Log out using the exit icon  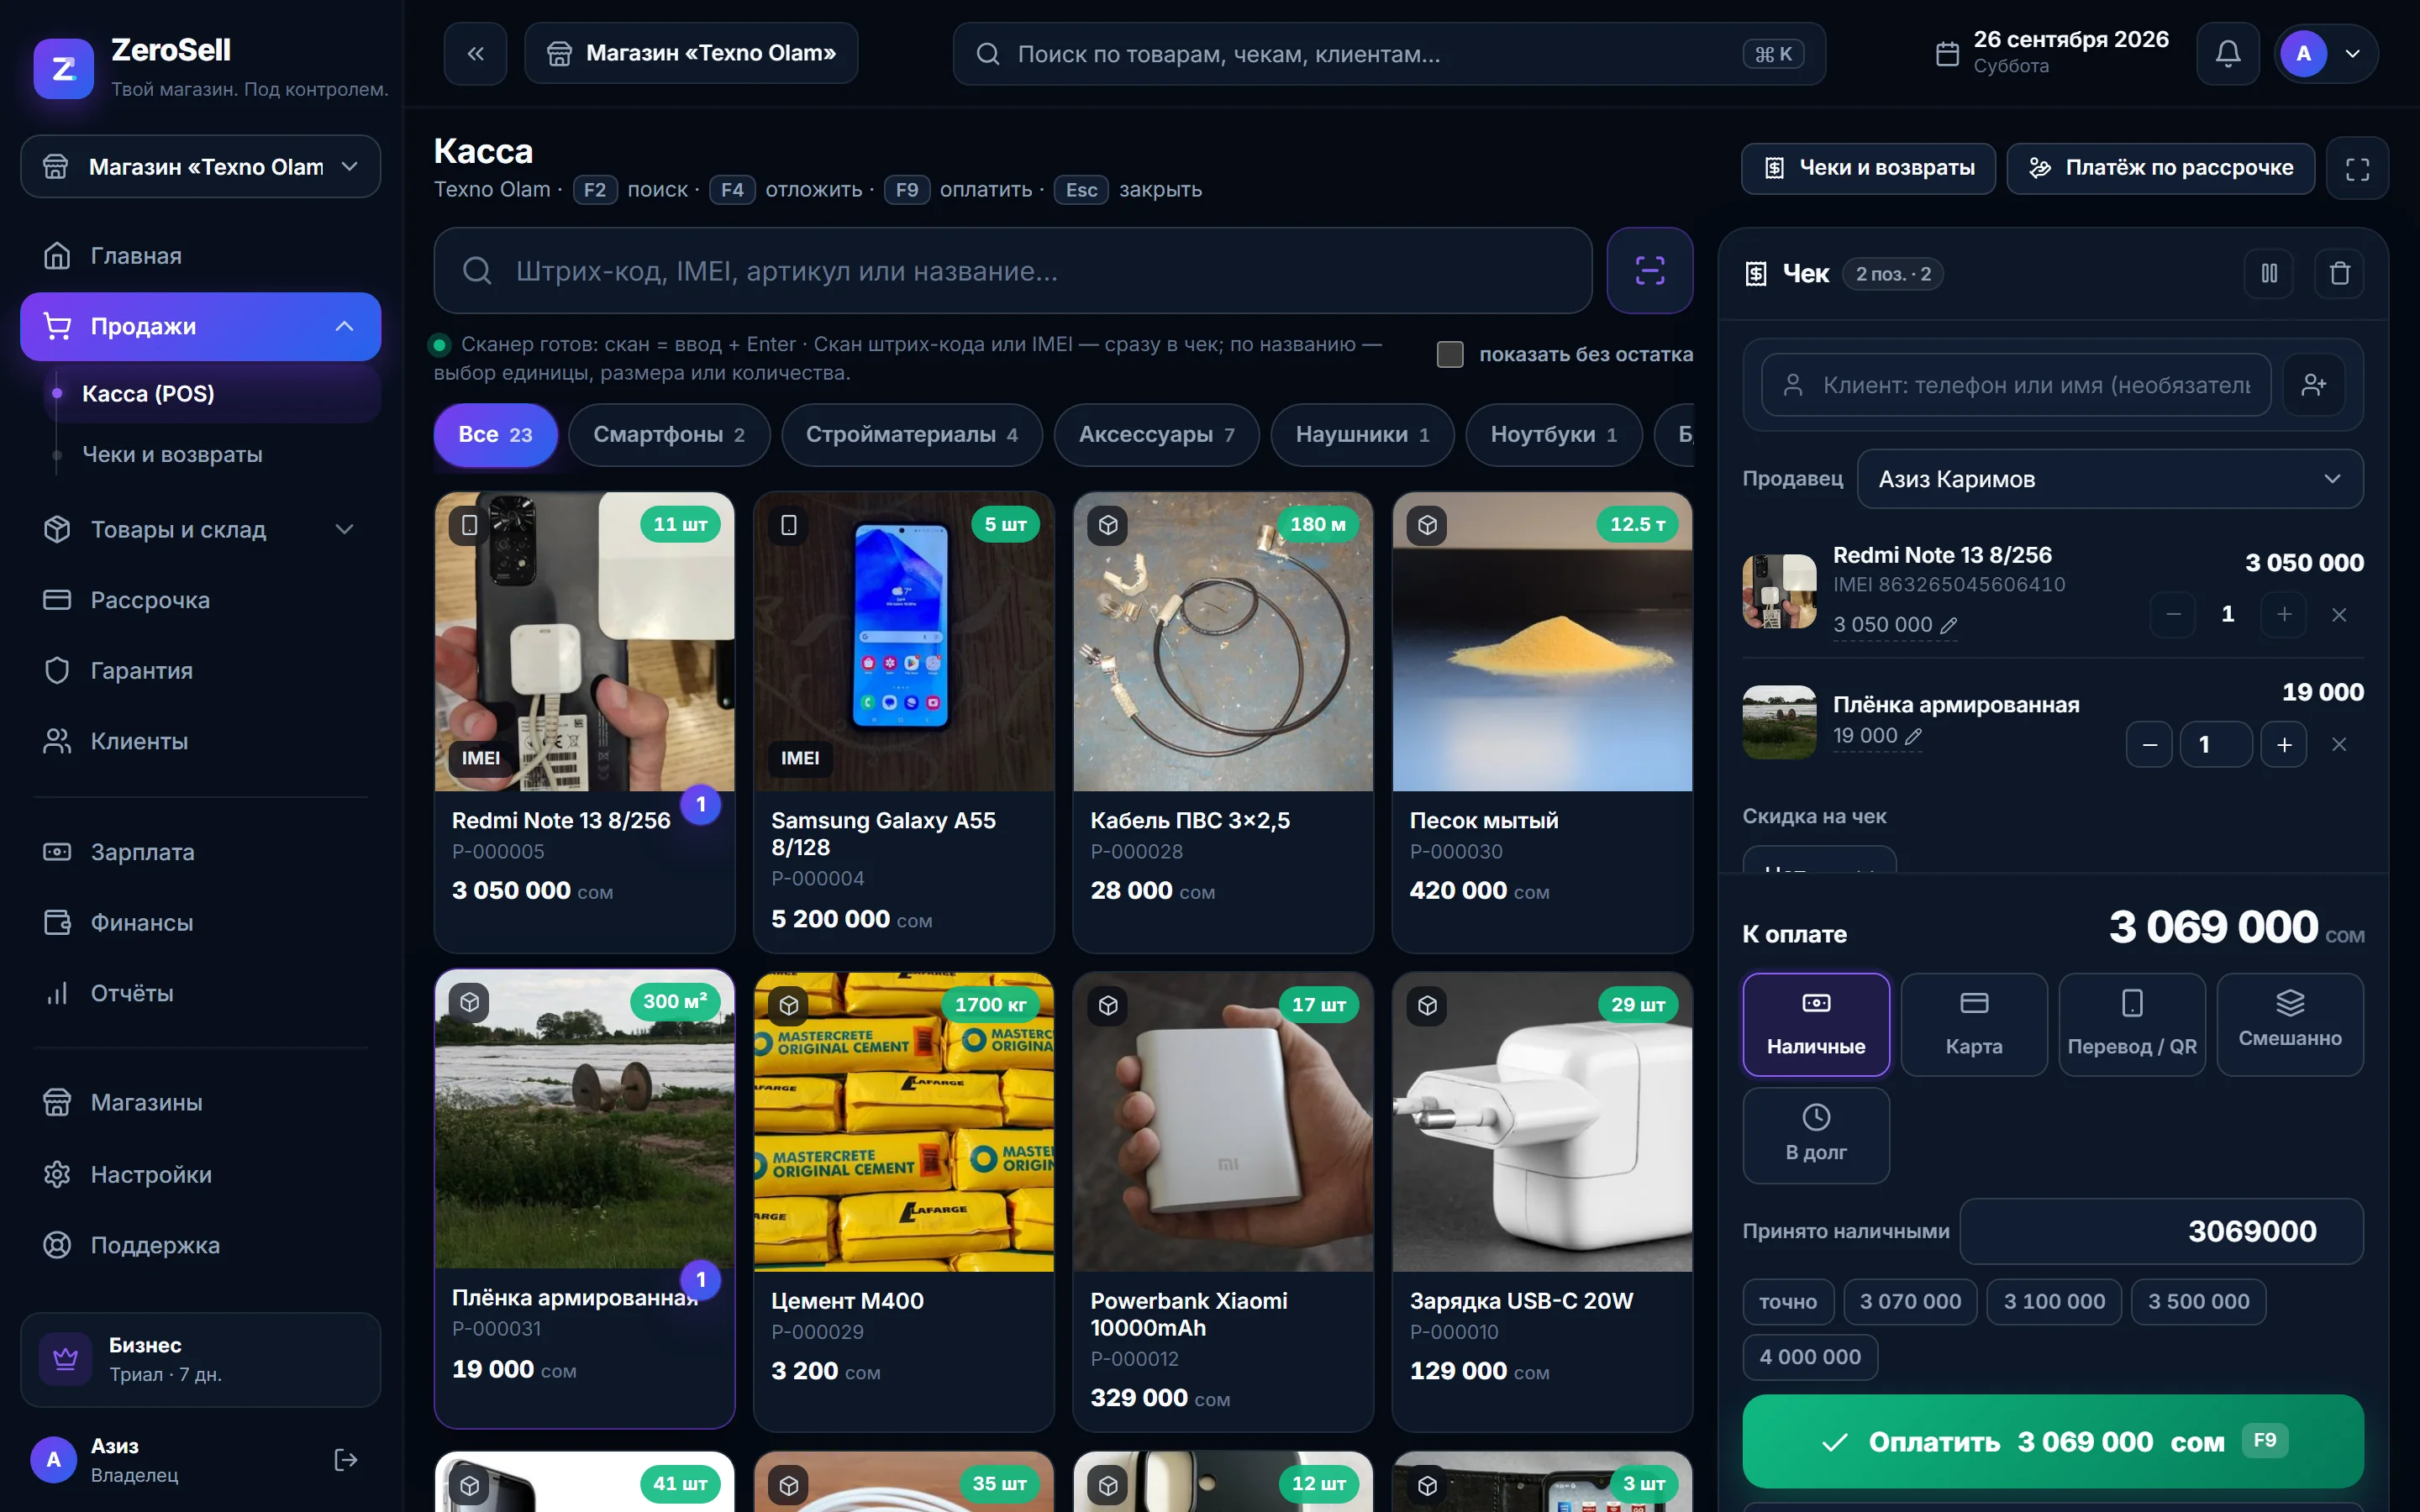[345, 1460]
